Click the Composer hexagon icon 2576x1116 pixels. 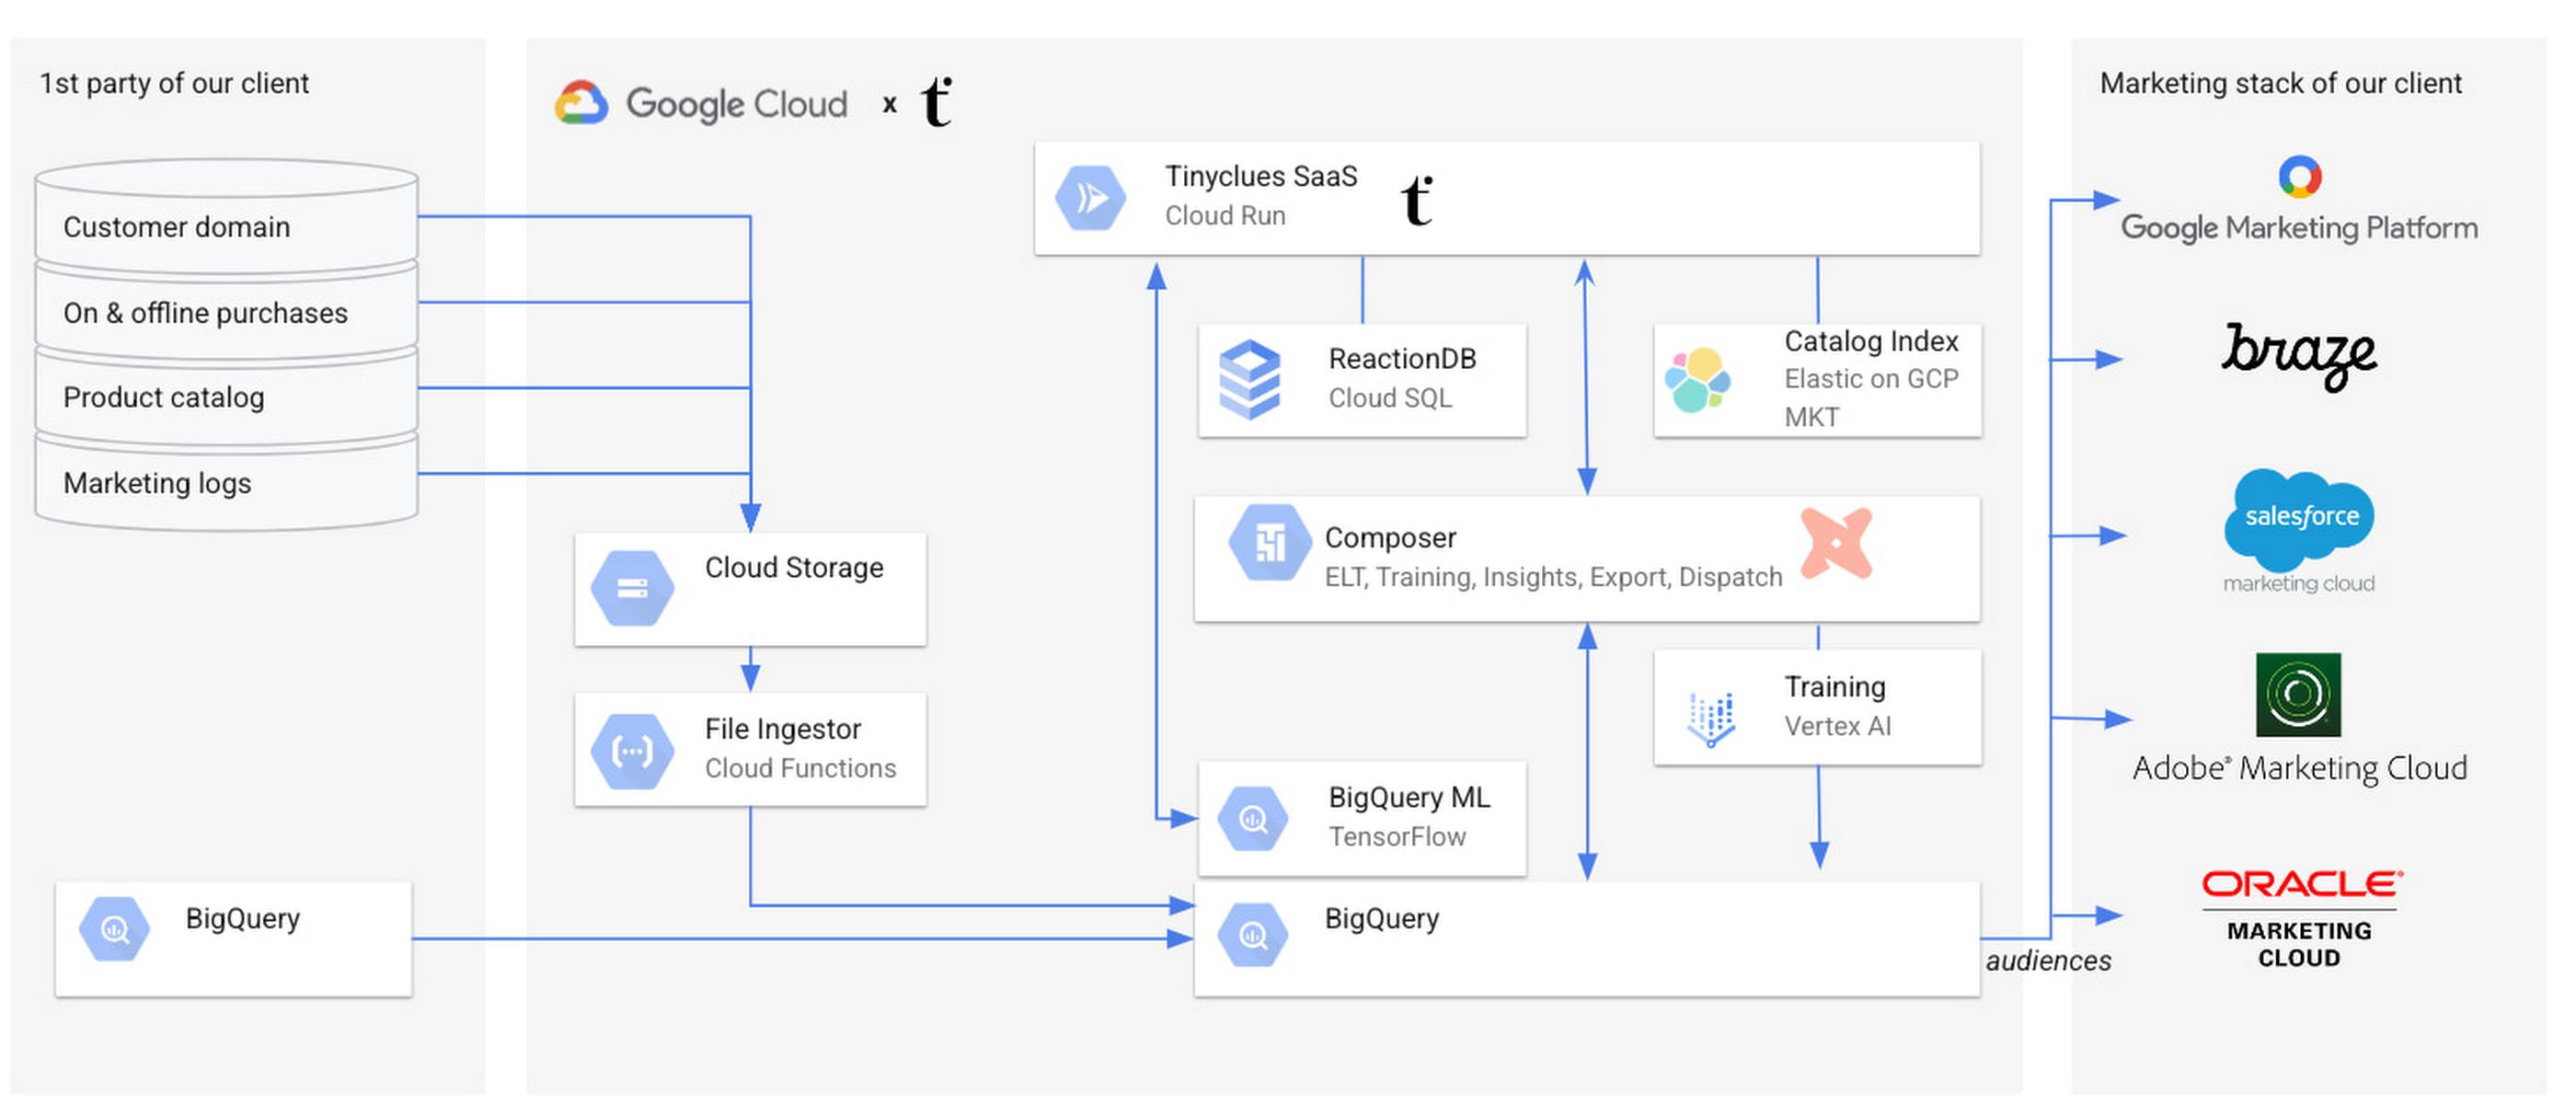click(x=1269, y=544)
